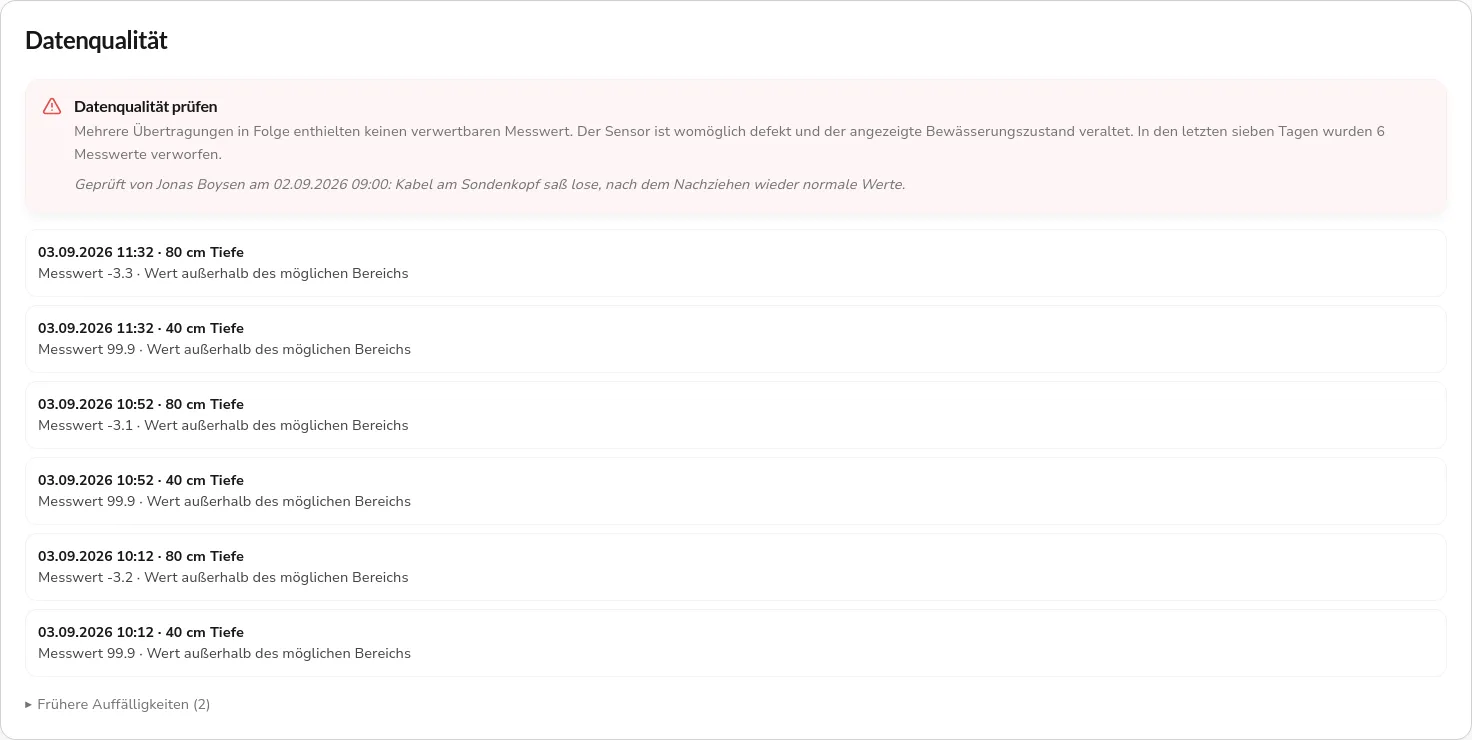The width and height of the screenshot is (1472, 740).
Task: Click the red warning triangle icon
Action: 52,106
